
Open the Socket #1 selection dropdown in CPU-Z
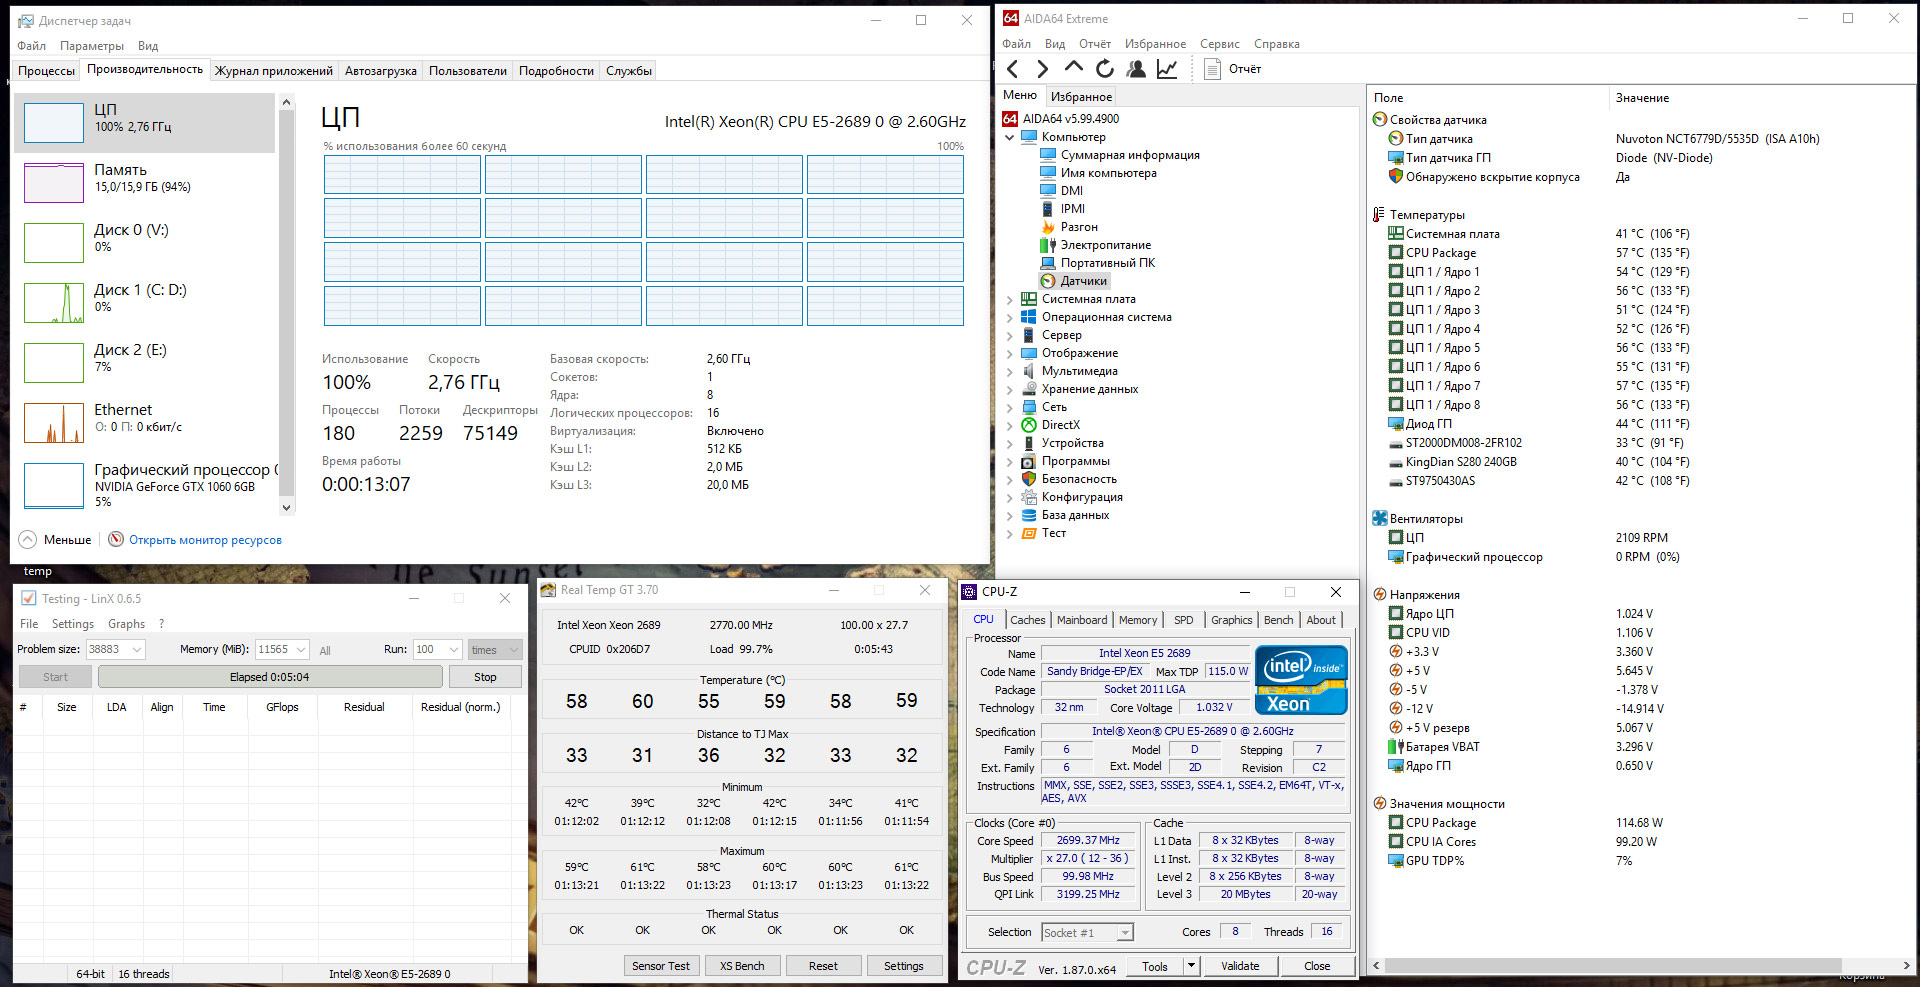[1125, 933]
